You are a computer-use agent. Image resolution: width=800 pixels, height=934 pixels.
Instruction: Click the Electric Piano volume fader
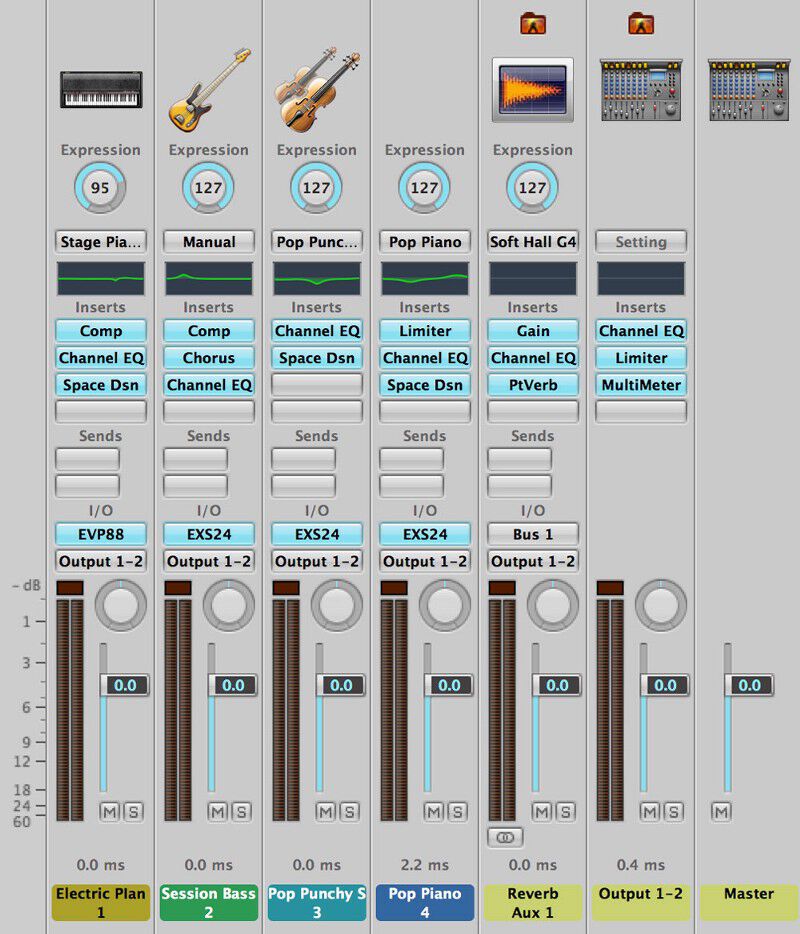(x=124, y=685)
